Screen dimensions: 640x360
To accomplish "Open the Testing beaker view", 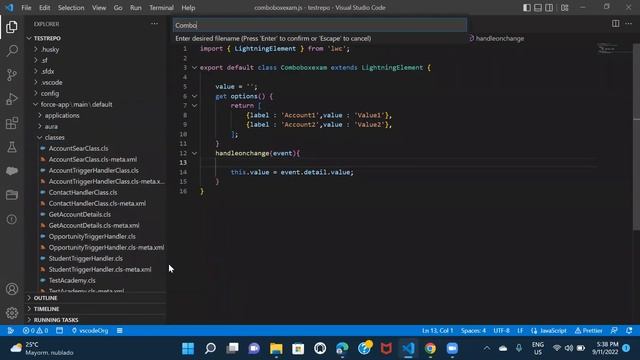I will point(12,147).
